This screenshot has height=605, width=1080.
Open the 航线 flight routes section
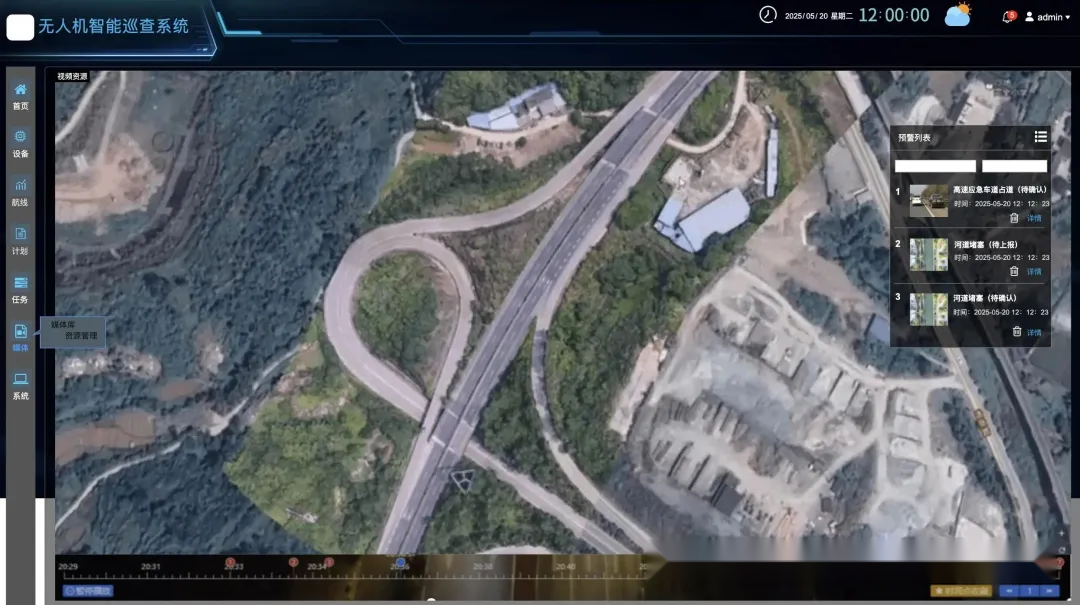click(20, 192)
